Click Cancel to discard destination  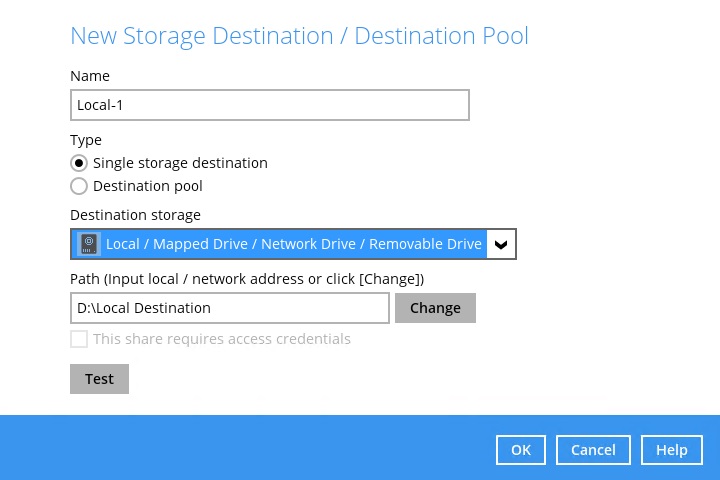tap(593, 450)
